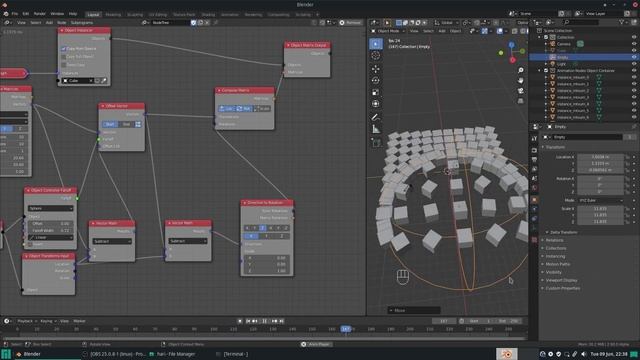Open the Keying menu in timeline
The height and width of the screenshot is (360, 640).
[x=48, y=321]
